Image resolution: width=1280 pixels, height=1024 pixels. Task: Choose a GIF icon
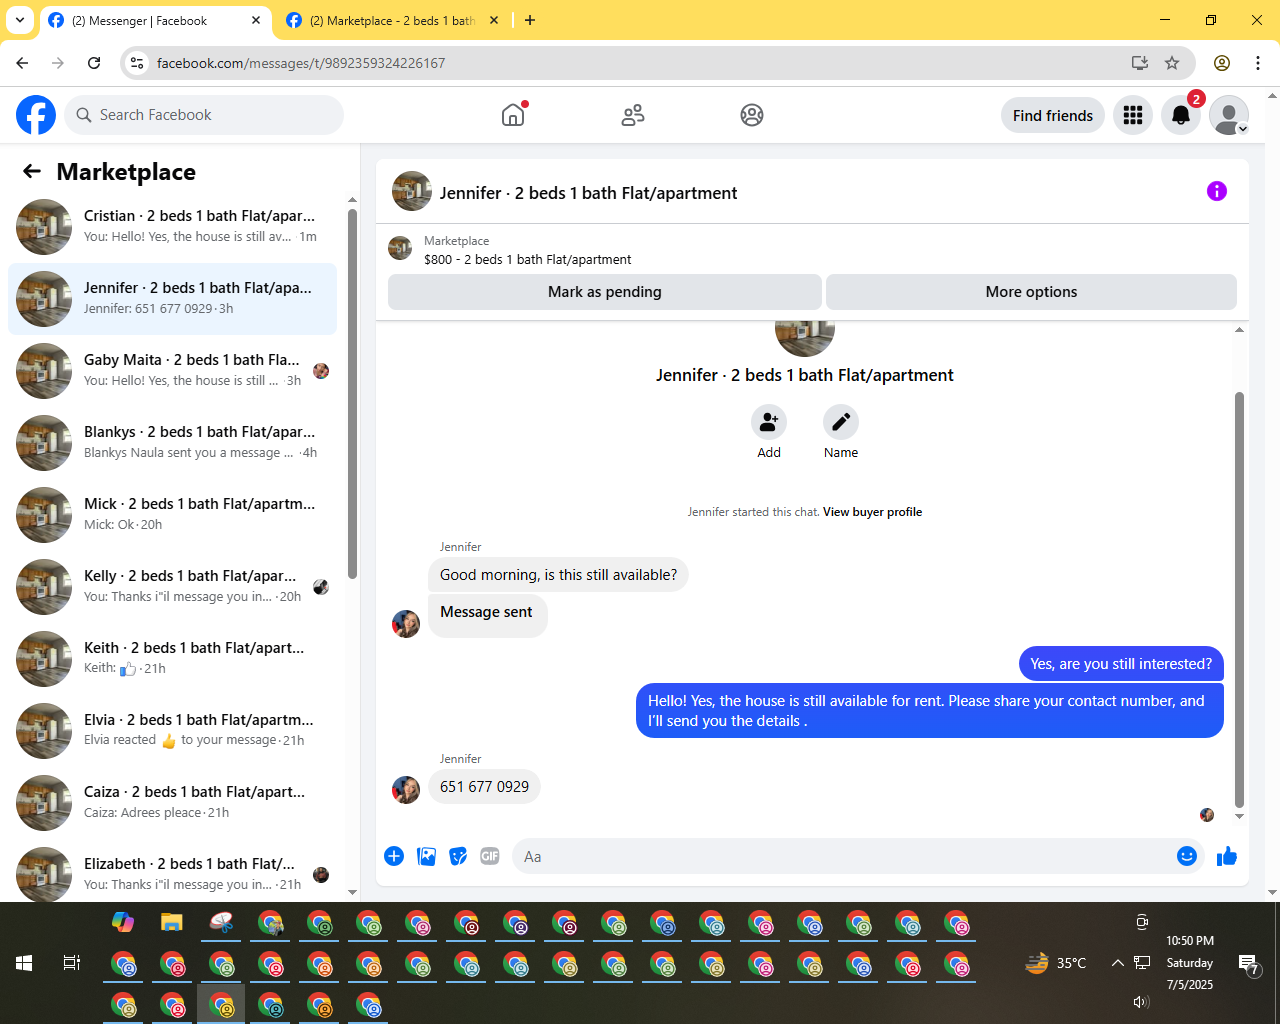coord(490,856)
